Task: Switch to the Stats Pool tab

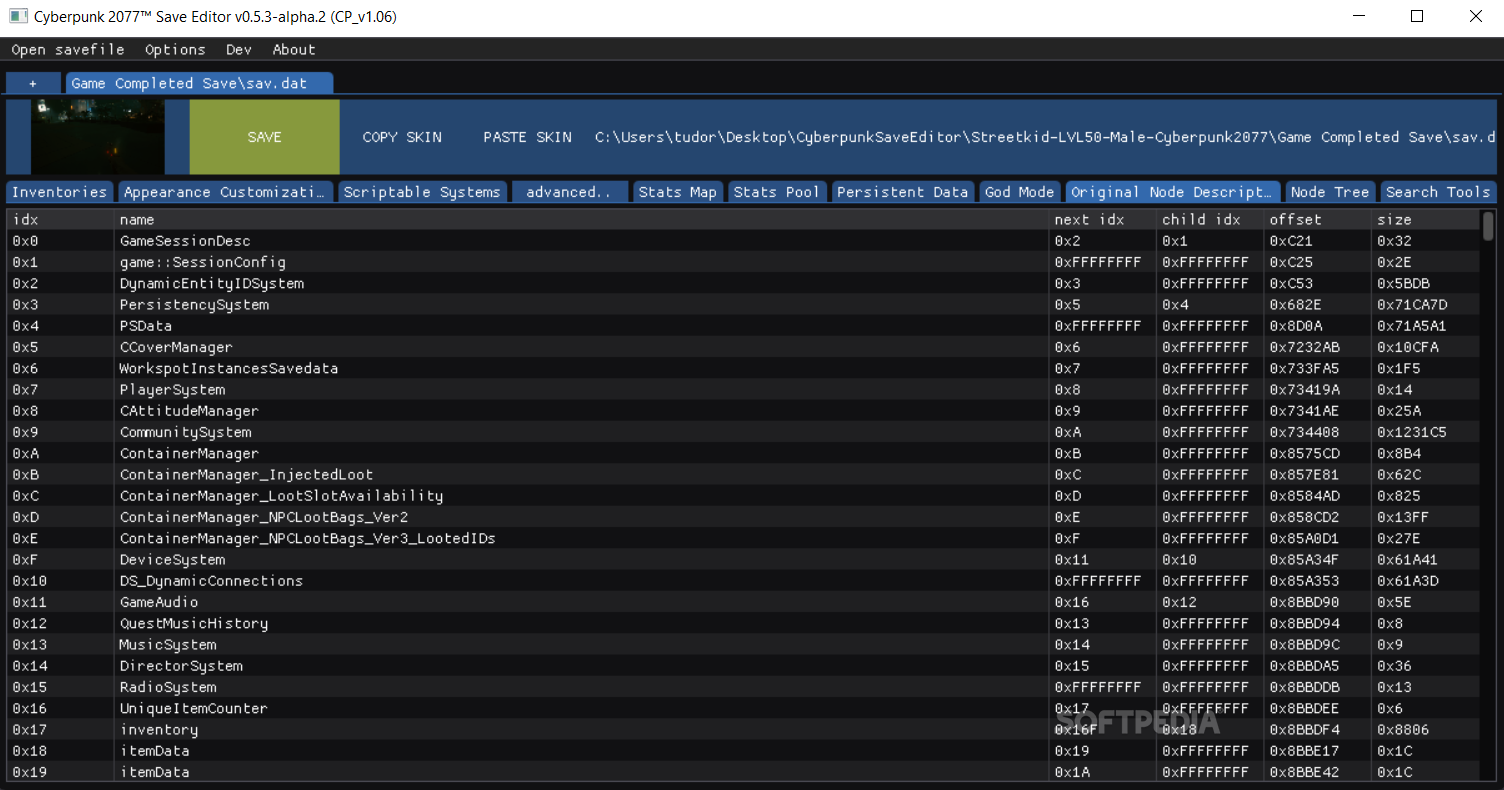Action: [776, 192]
